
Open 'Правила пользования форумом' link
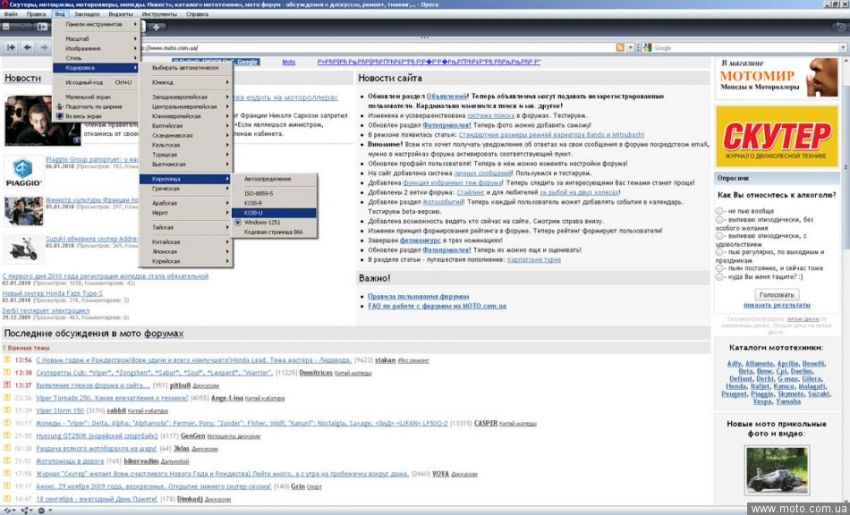[x=418, y=297]
